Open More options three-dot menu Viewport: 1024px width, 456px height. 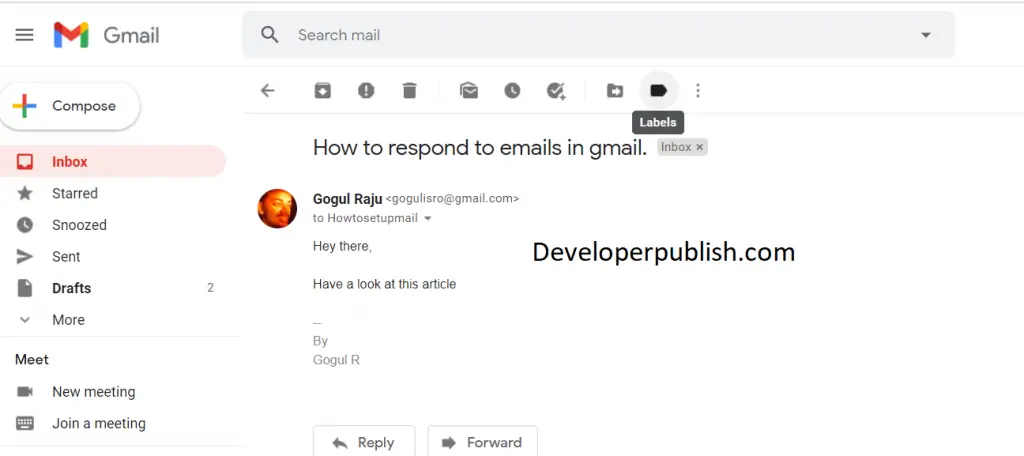pos(698,90)
